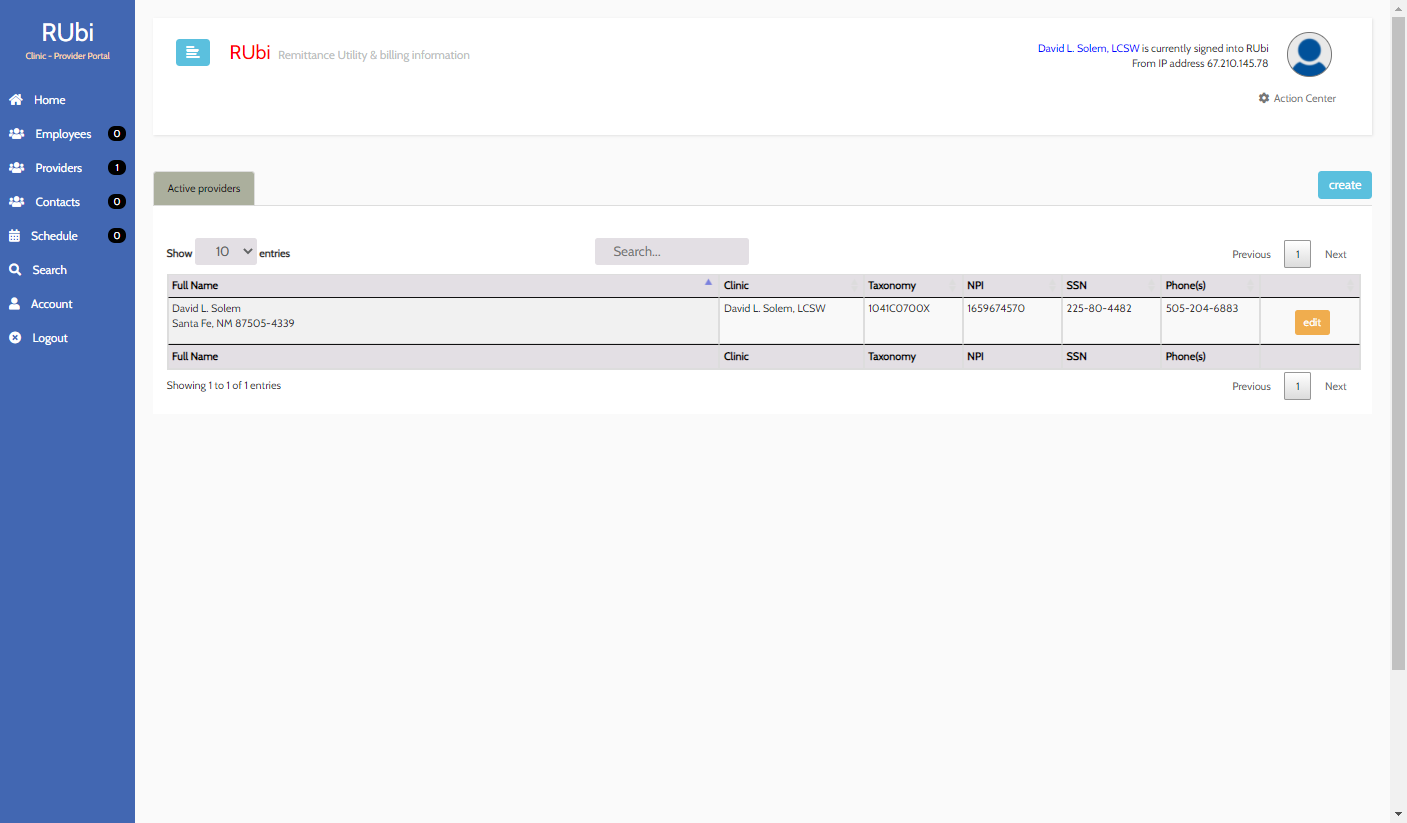Click the create provider button
The width and height of the screenshot is (1407, 823).
click(1344, 185)
